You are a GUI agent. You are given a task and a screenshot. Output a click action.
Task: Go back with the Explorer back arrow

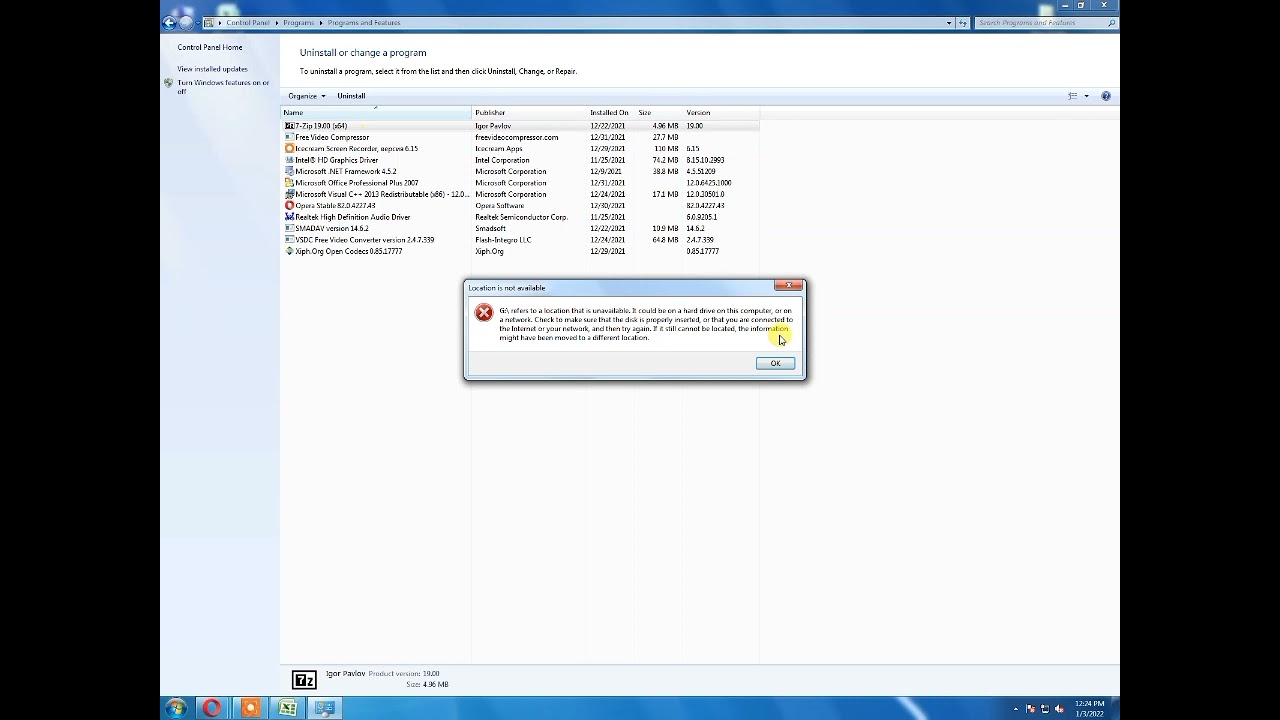coord(169,22)
